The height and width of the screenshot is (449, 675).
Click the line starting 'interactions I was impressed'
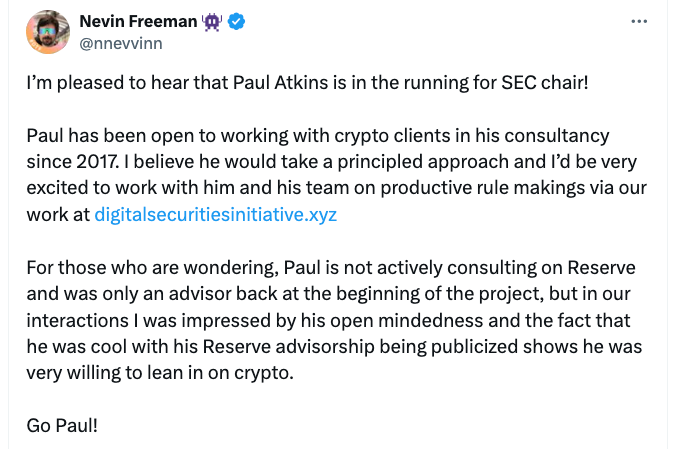click(x=328, y=321)
